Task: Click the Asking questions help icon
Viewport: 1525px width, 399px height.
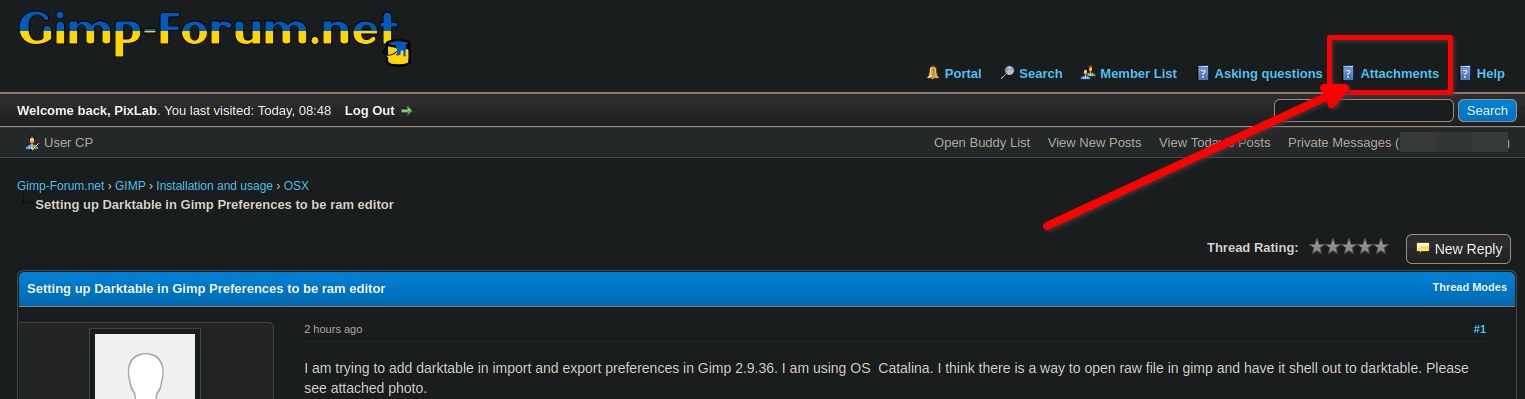Action: [1203, 73]
